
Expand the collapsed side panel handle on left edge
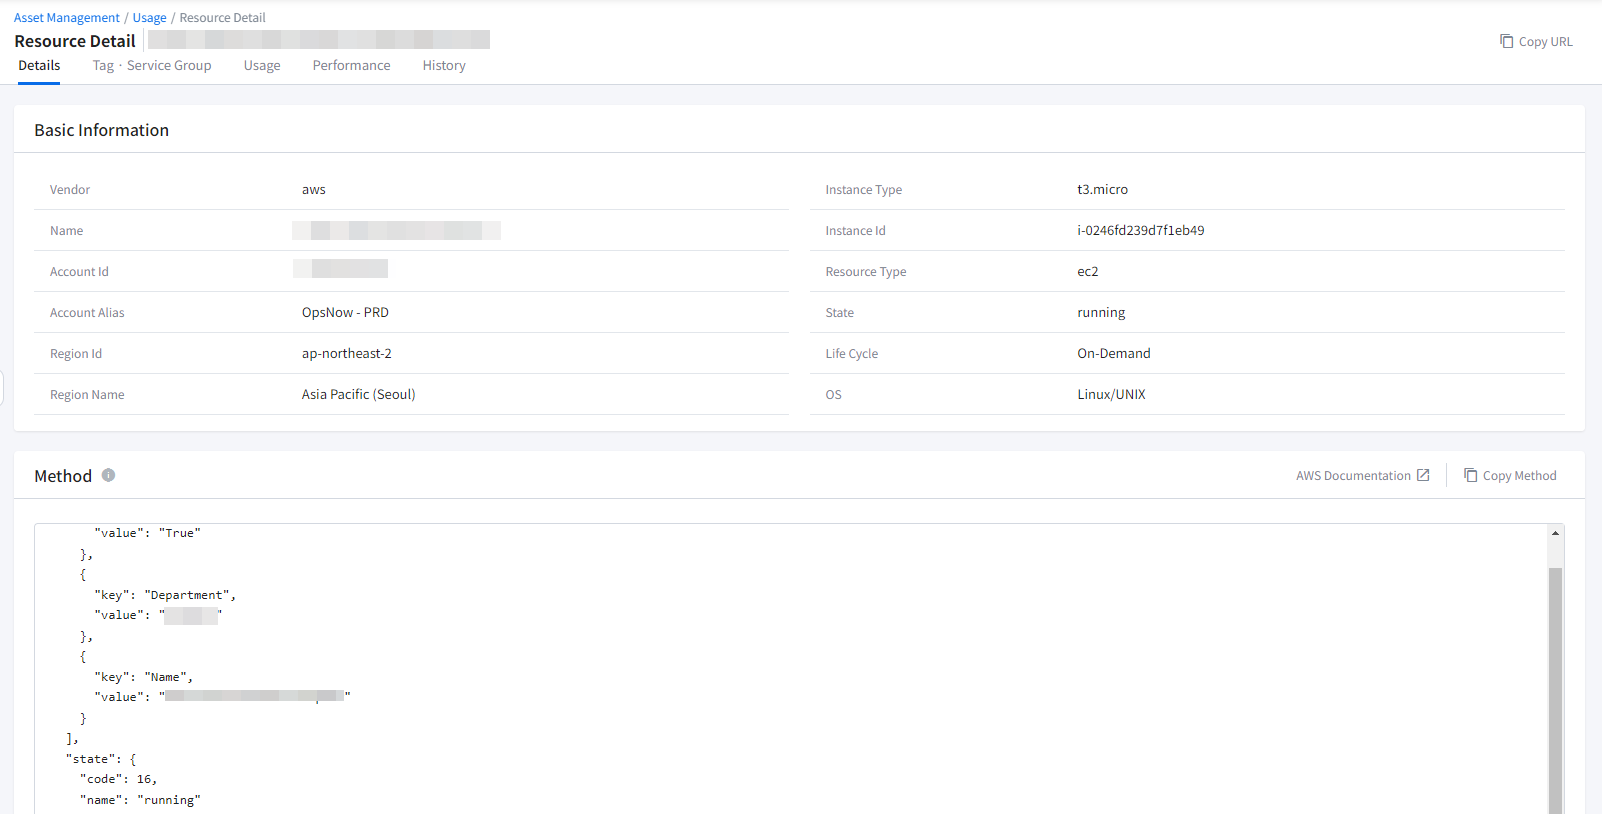(x=3, y=388)
